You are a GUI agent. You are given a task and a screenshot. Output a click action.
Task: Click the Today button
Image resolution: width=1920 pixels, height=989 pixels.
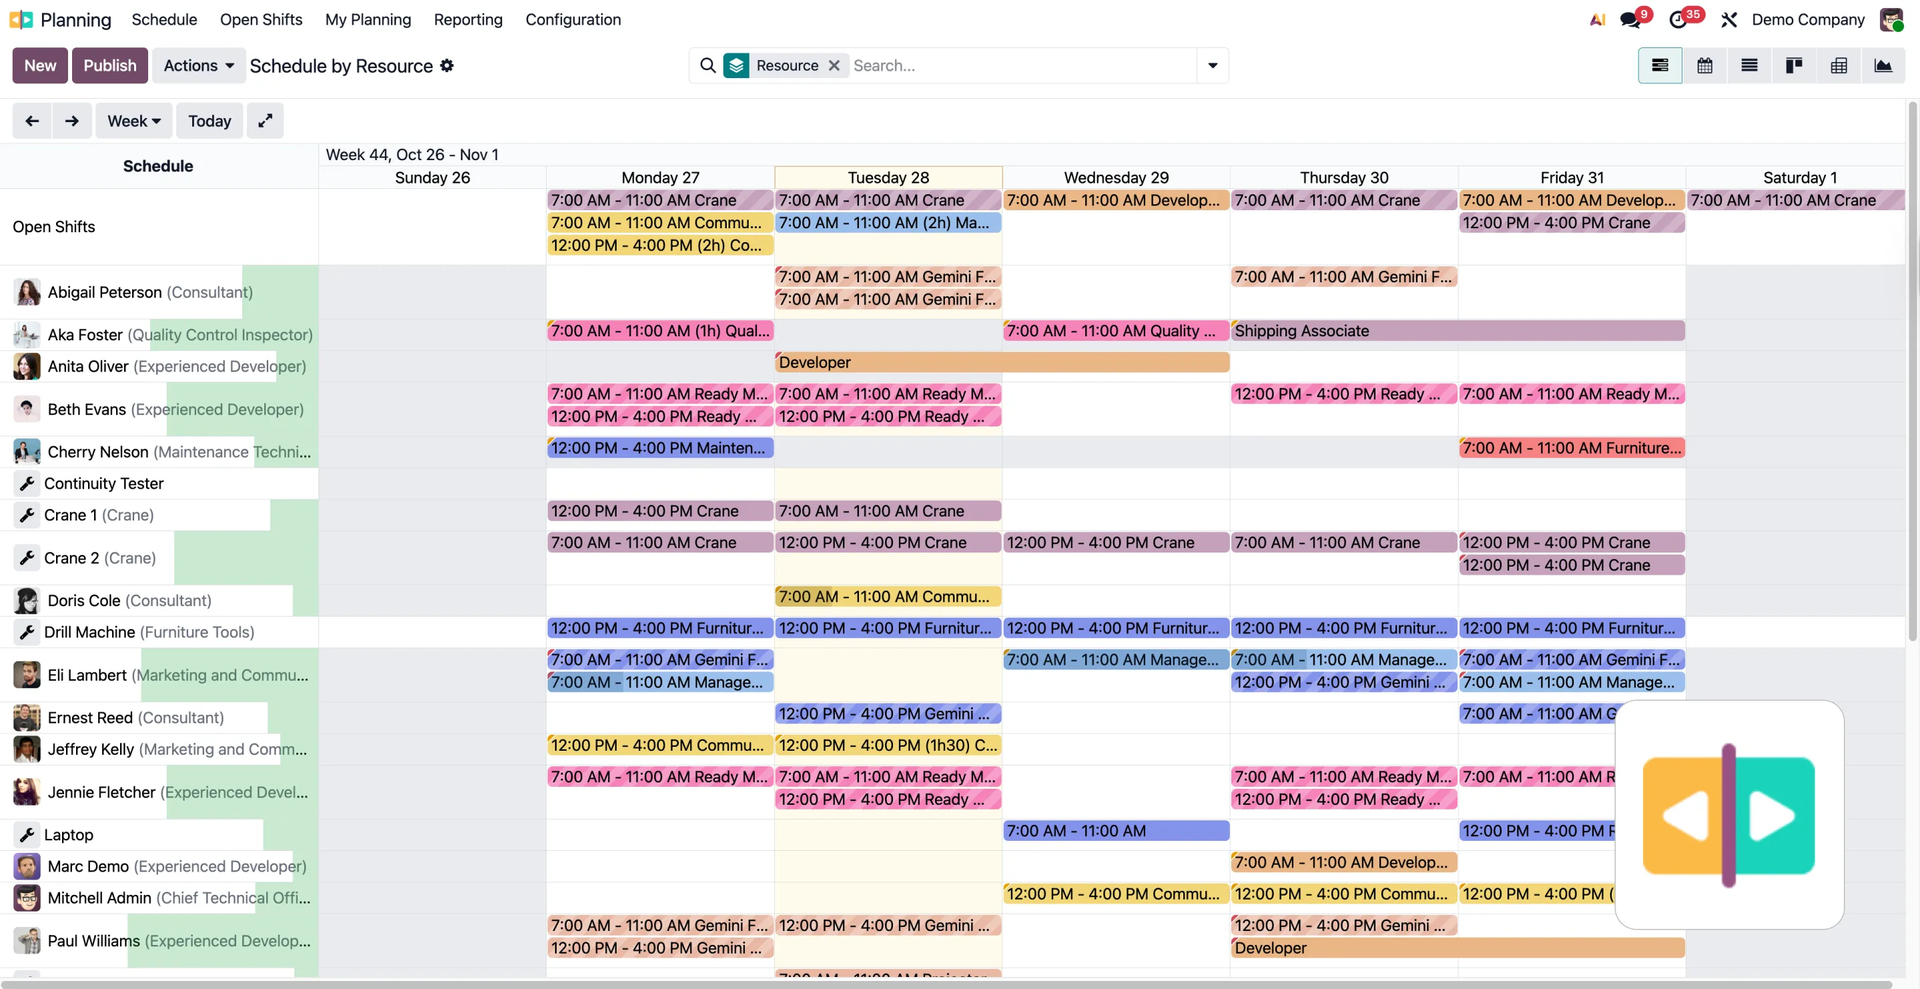[x=209, y=121]
